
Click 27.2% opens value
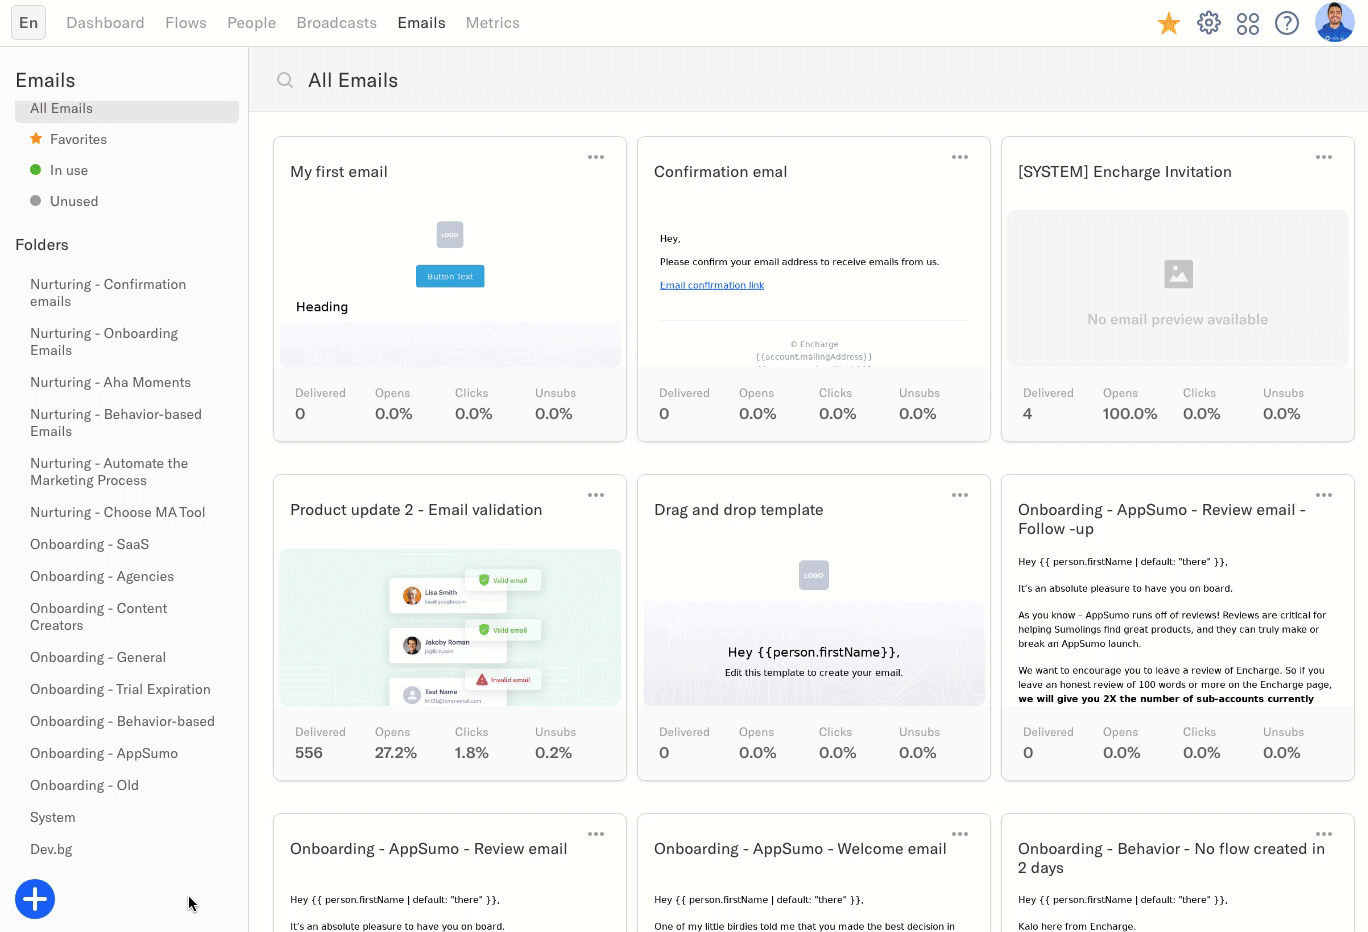[396, 753]
